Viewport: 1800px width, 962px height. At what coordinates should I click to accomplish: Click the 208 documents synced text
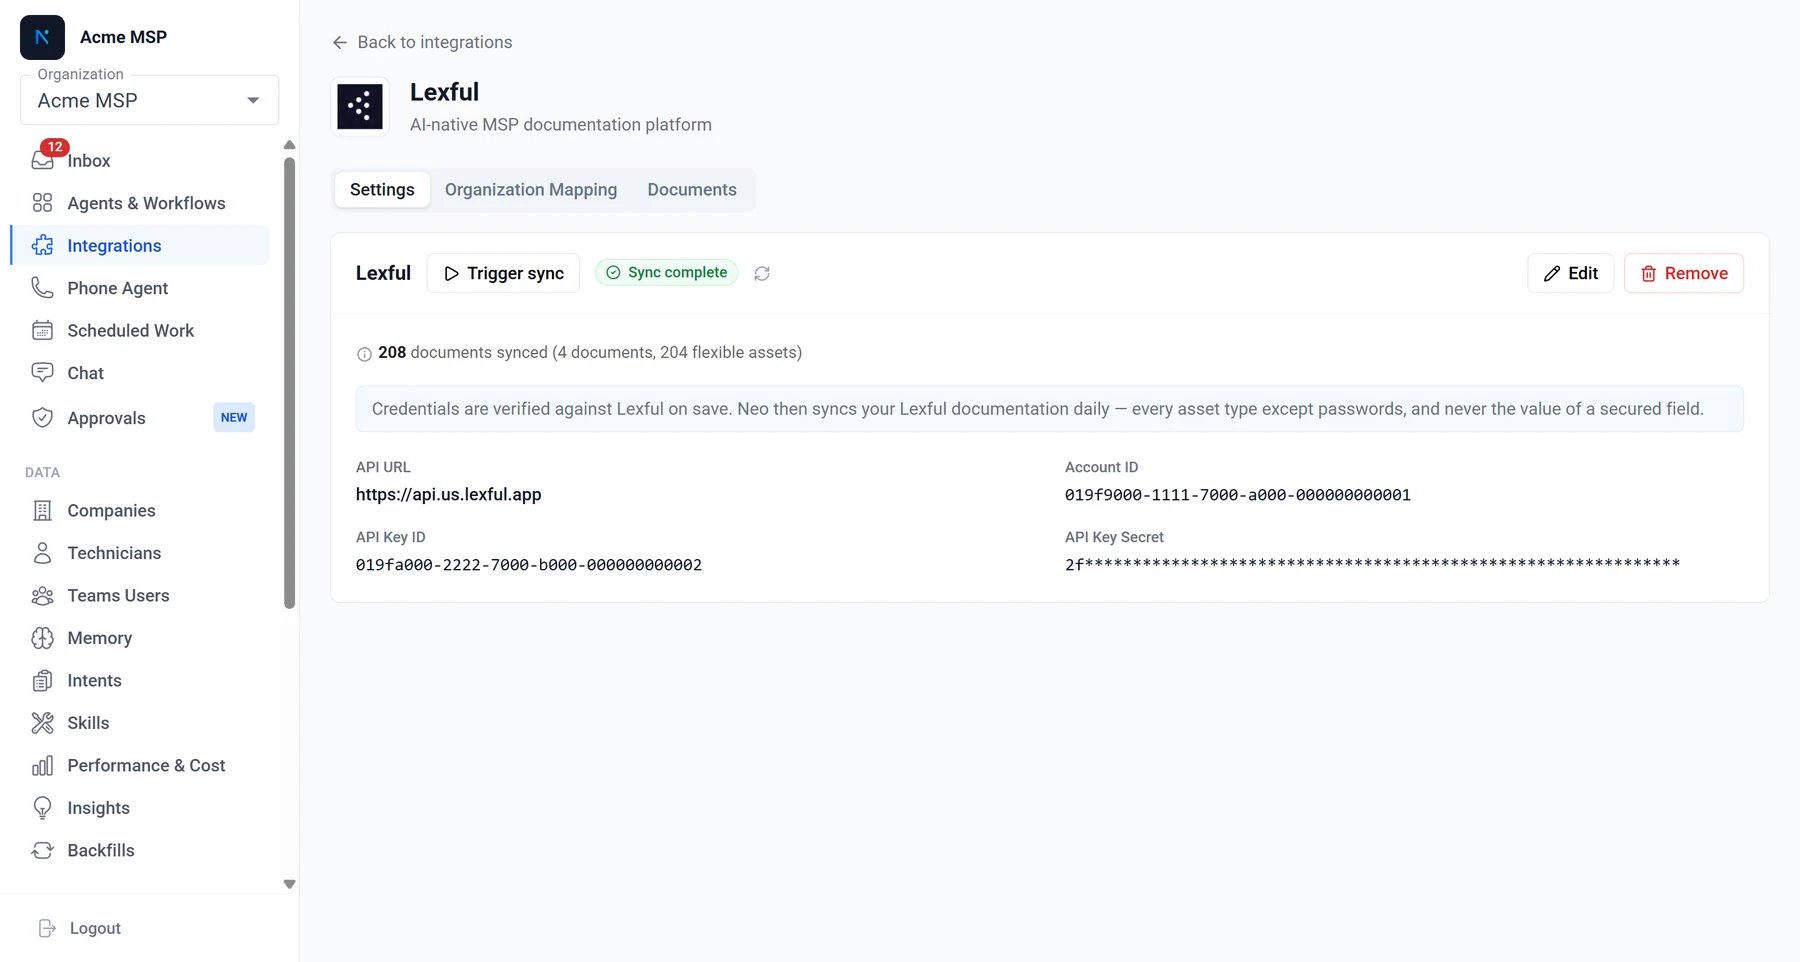(x=590, y=352)
